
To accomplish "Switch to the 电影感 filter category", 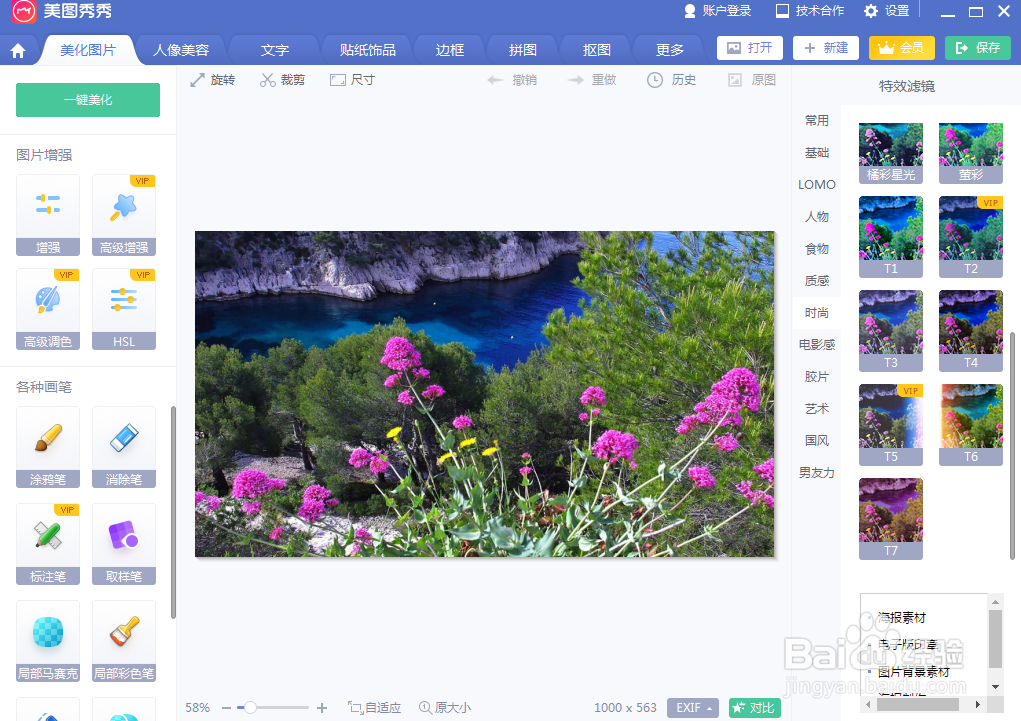I will [x=816, y=344].
